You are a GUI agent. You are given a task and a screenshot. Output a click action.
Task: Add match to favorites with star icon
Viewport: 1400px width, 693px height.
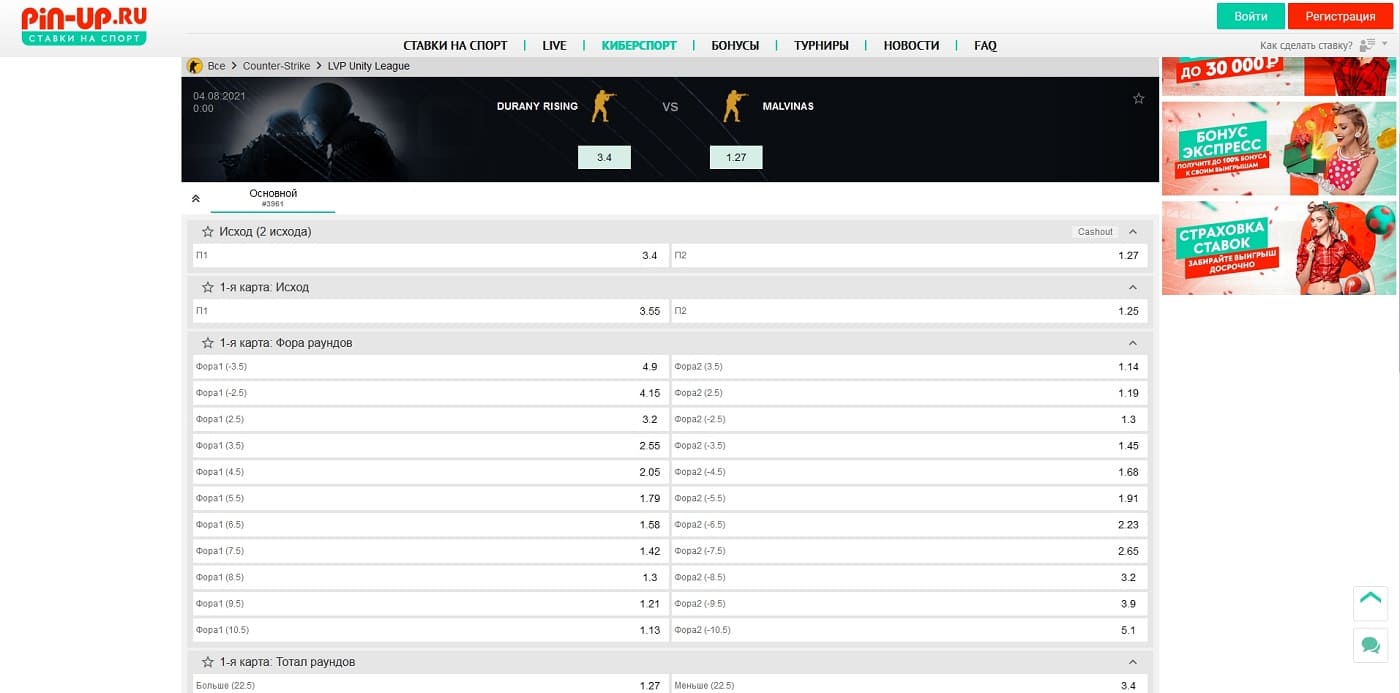(1138, 99)
